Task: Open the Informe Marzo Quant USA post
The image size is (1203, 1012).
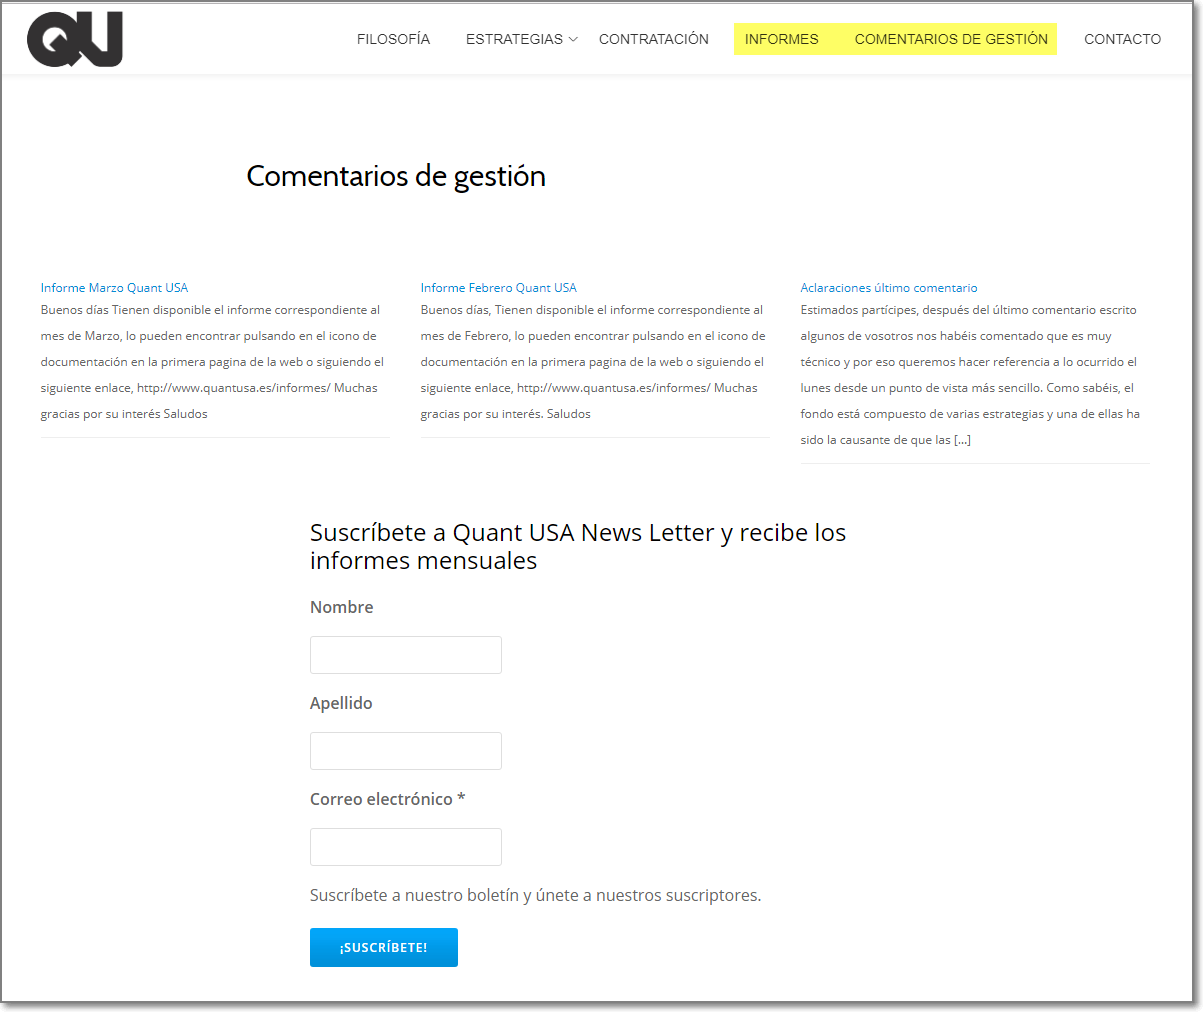Action: tap(114, 287)
